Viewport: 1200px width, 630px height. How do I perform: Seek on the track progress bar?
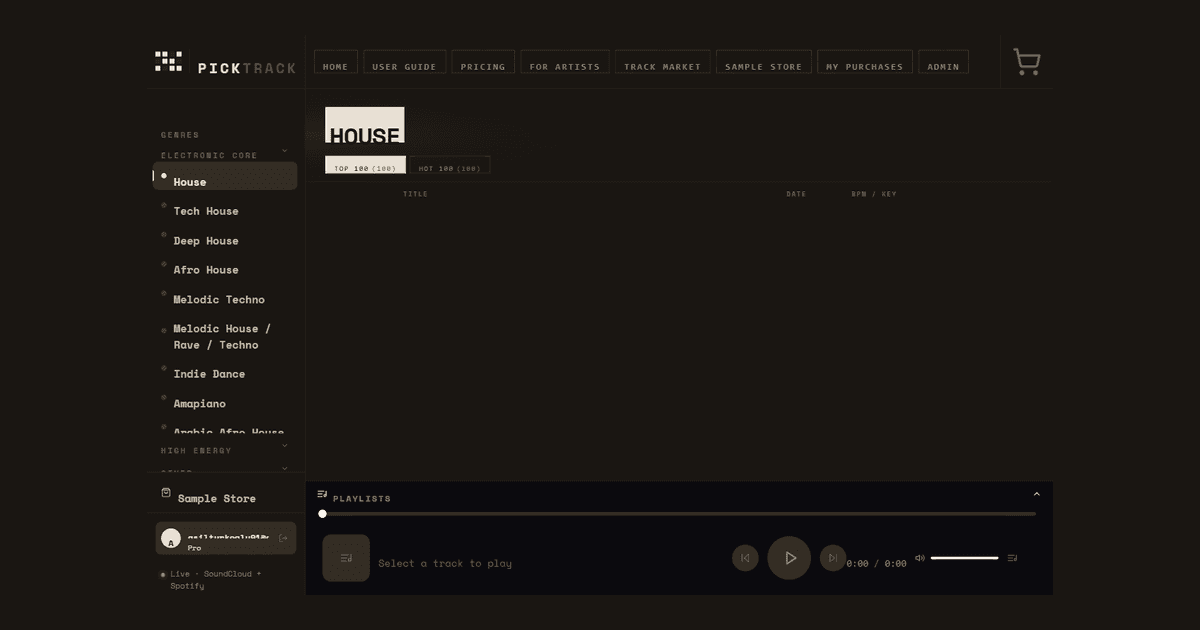679,514
